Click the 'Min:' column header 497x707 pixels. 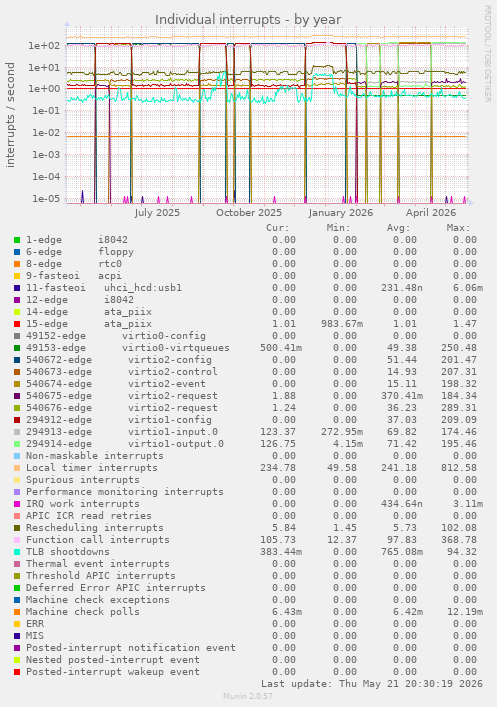tap(339, 228)
